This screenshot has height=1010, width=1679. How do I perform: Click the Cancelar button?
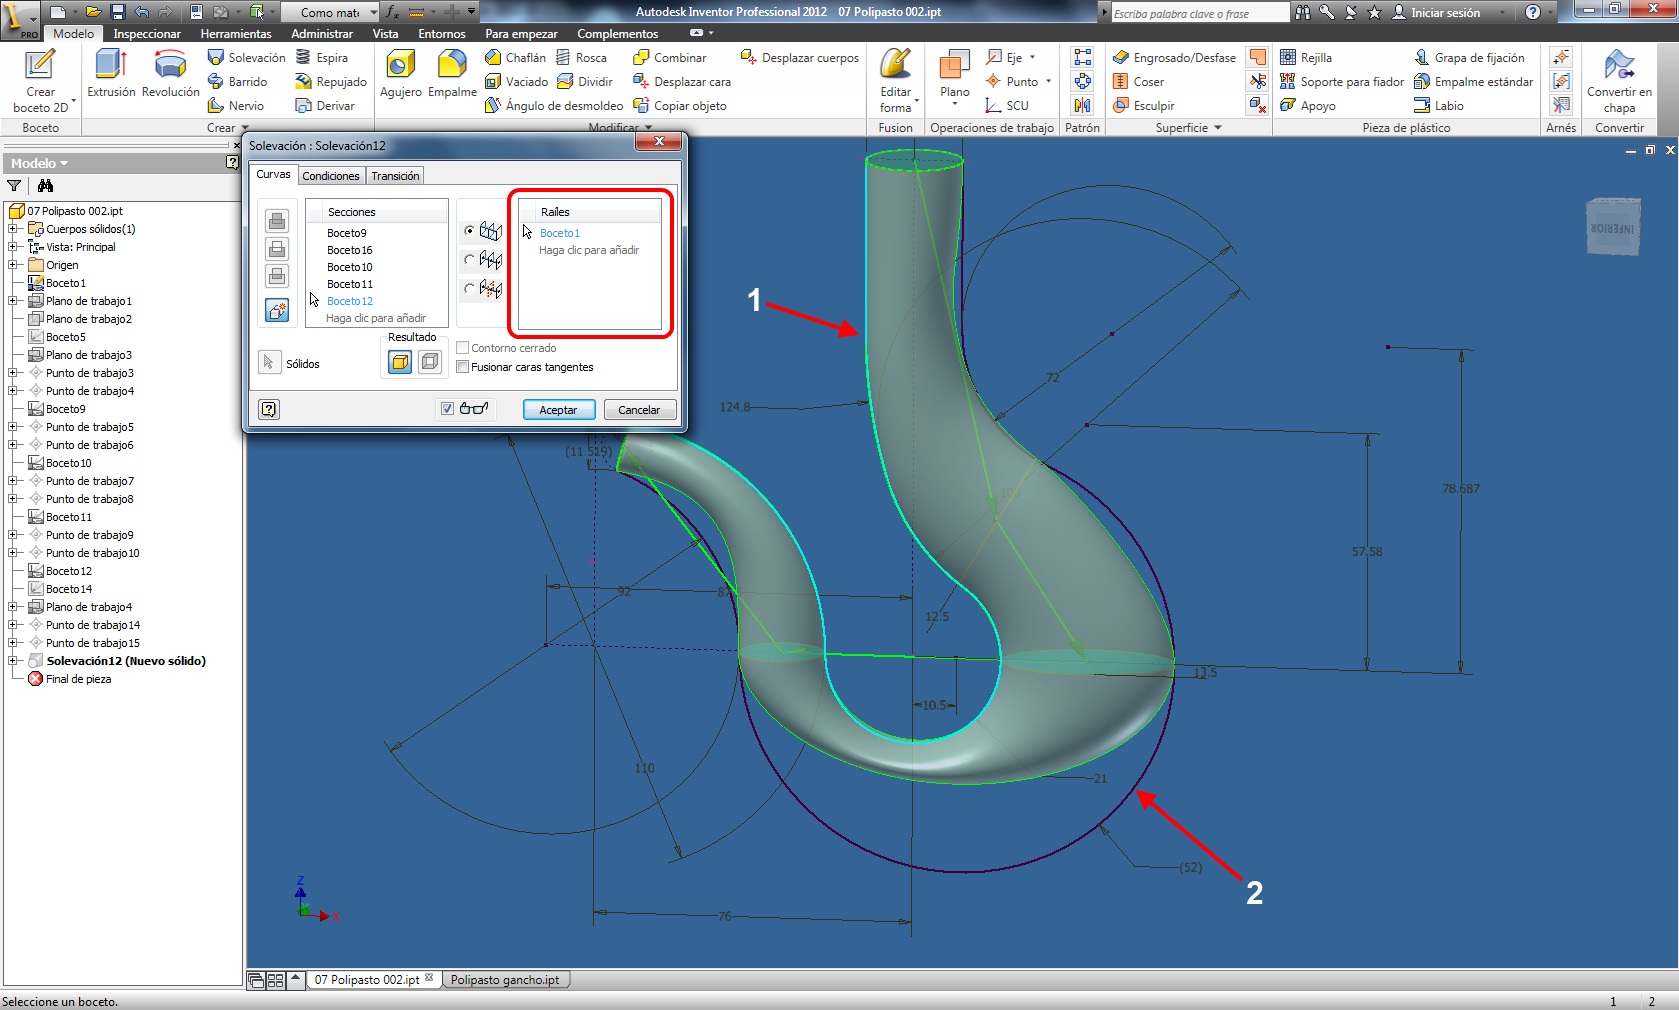(x=640, y=410)
